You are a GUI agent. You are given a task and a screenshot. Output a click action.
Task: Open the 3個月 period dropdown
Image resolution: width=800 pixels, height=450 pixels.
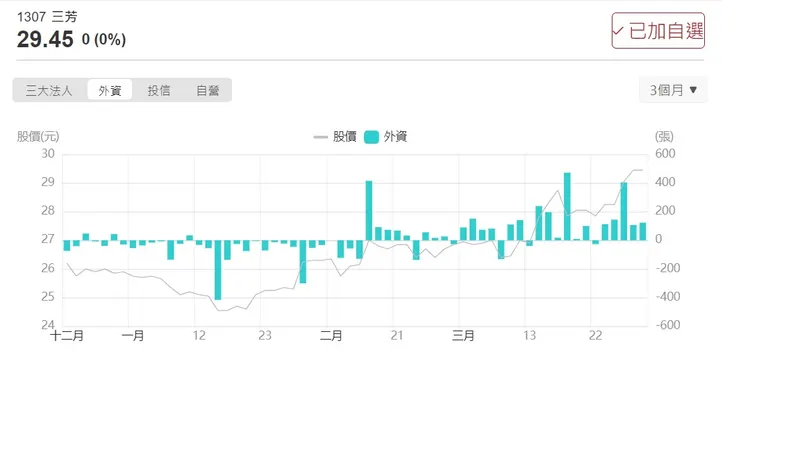673,90
